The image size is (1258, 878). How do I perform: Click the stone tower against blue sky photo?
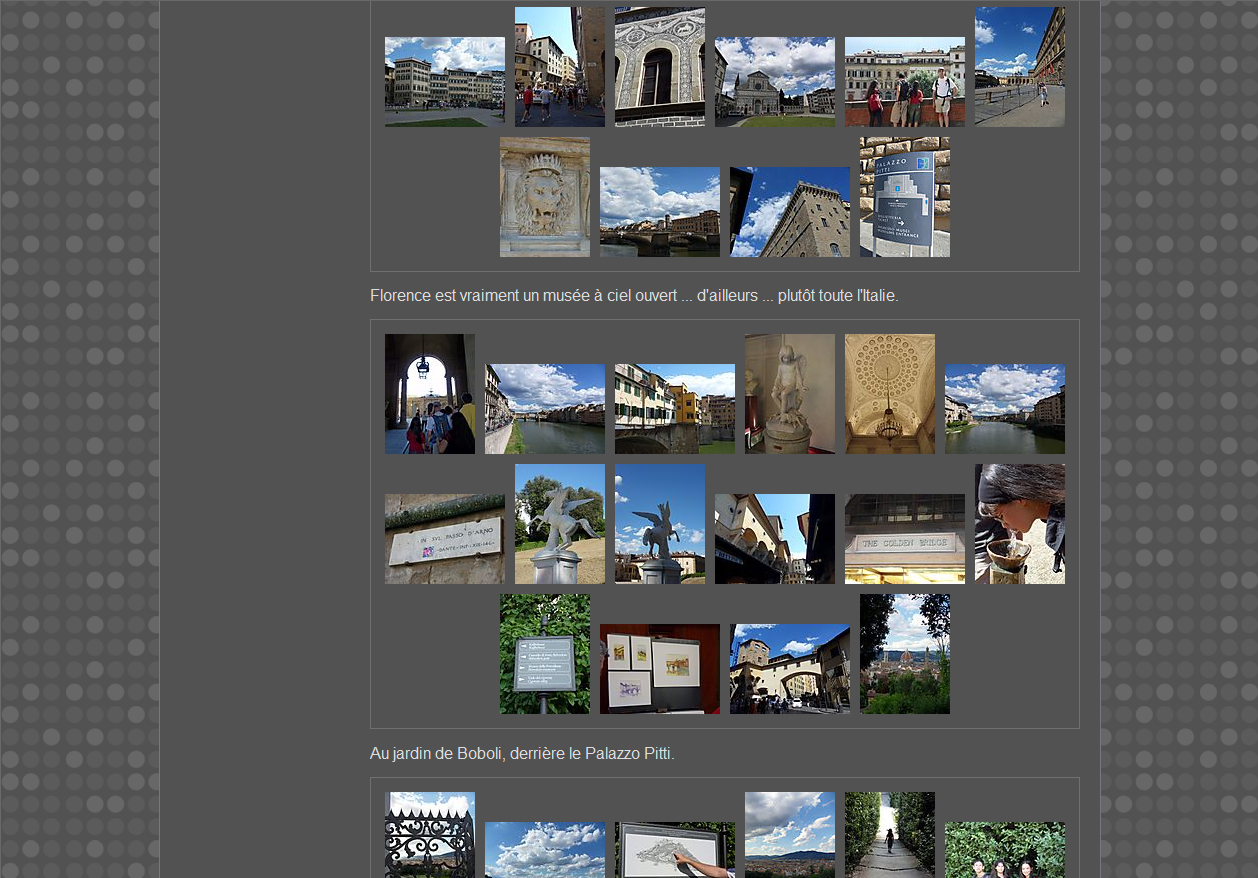pos(789,212)
